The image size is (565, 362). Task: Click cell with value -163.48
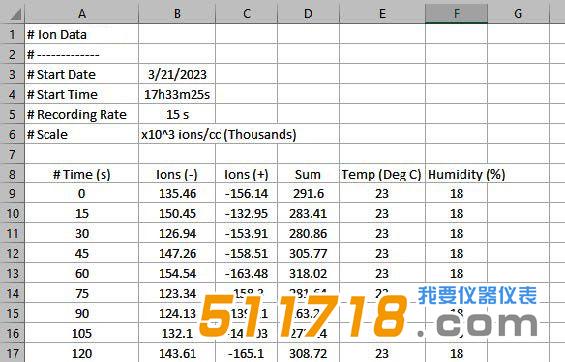click(246, 273)
